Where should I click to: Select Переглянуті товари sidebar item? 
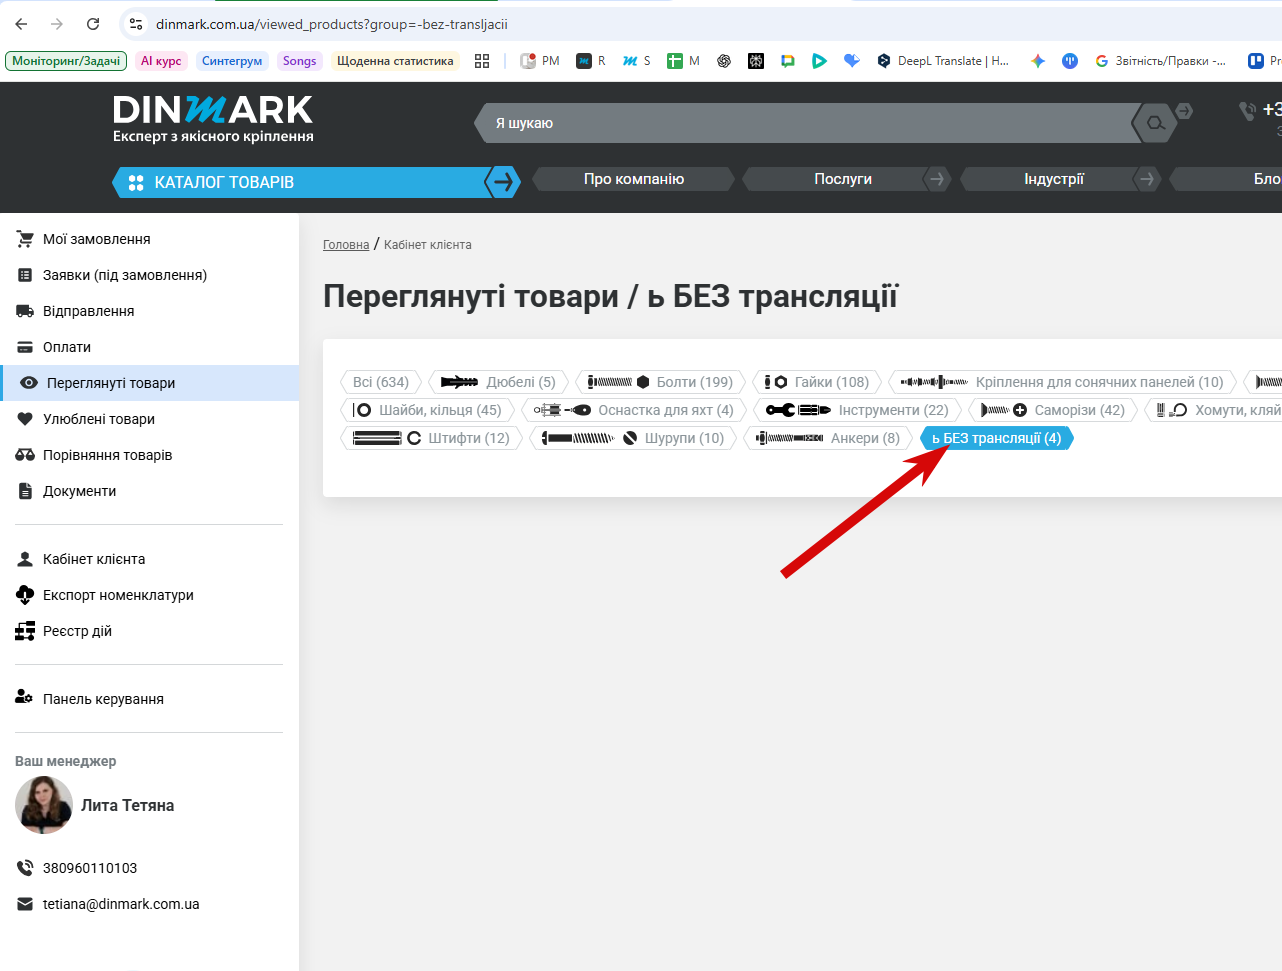149,383
